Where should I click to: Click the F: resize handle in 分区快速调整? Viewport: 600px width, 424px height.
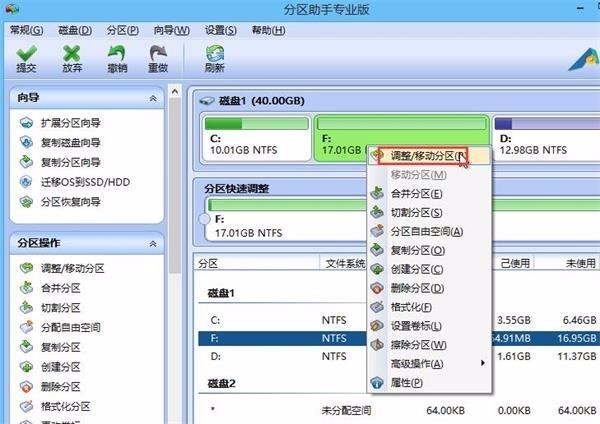[x=204, y=219]
